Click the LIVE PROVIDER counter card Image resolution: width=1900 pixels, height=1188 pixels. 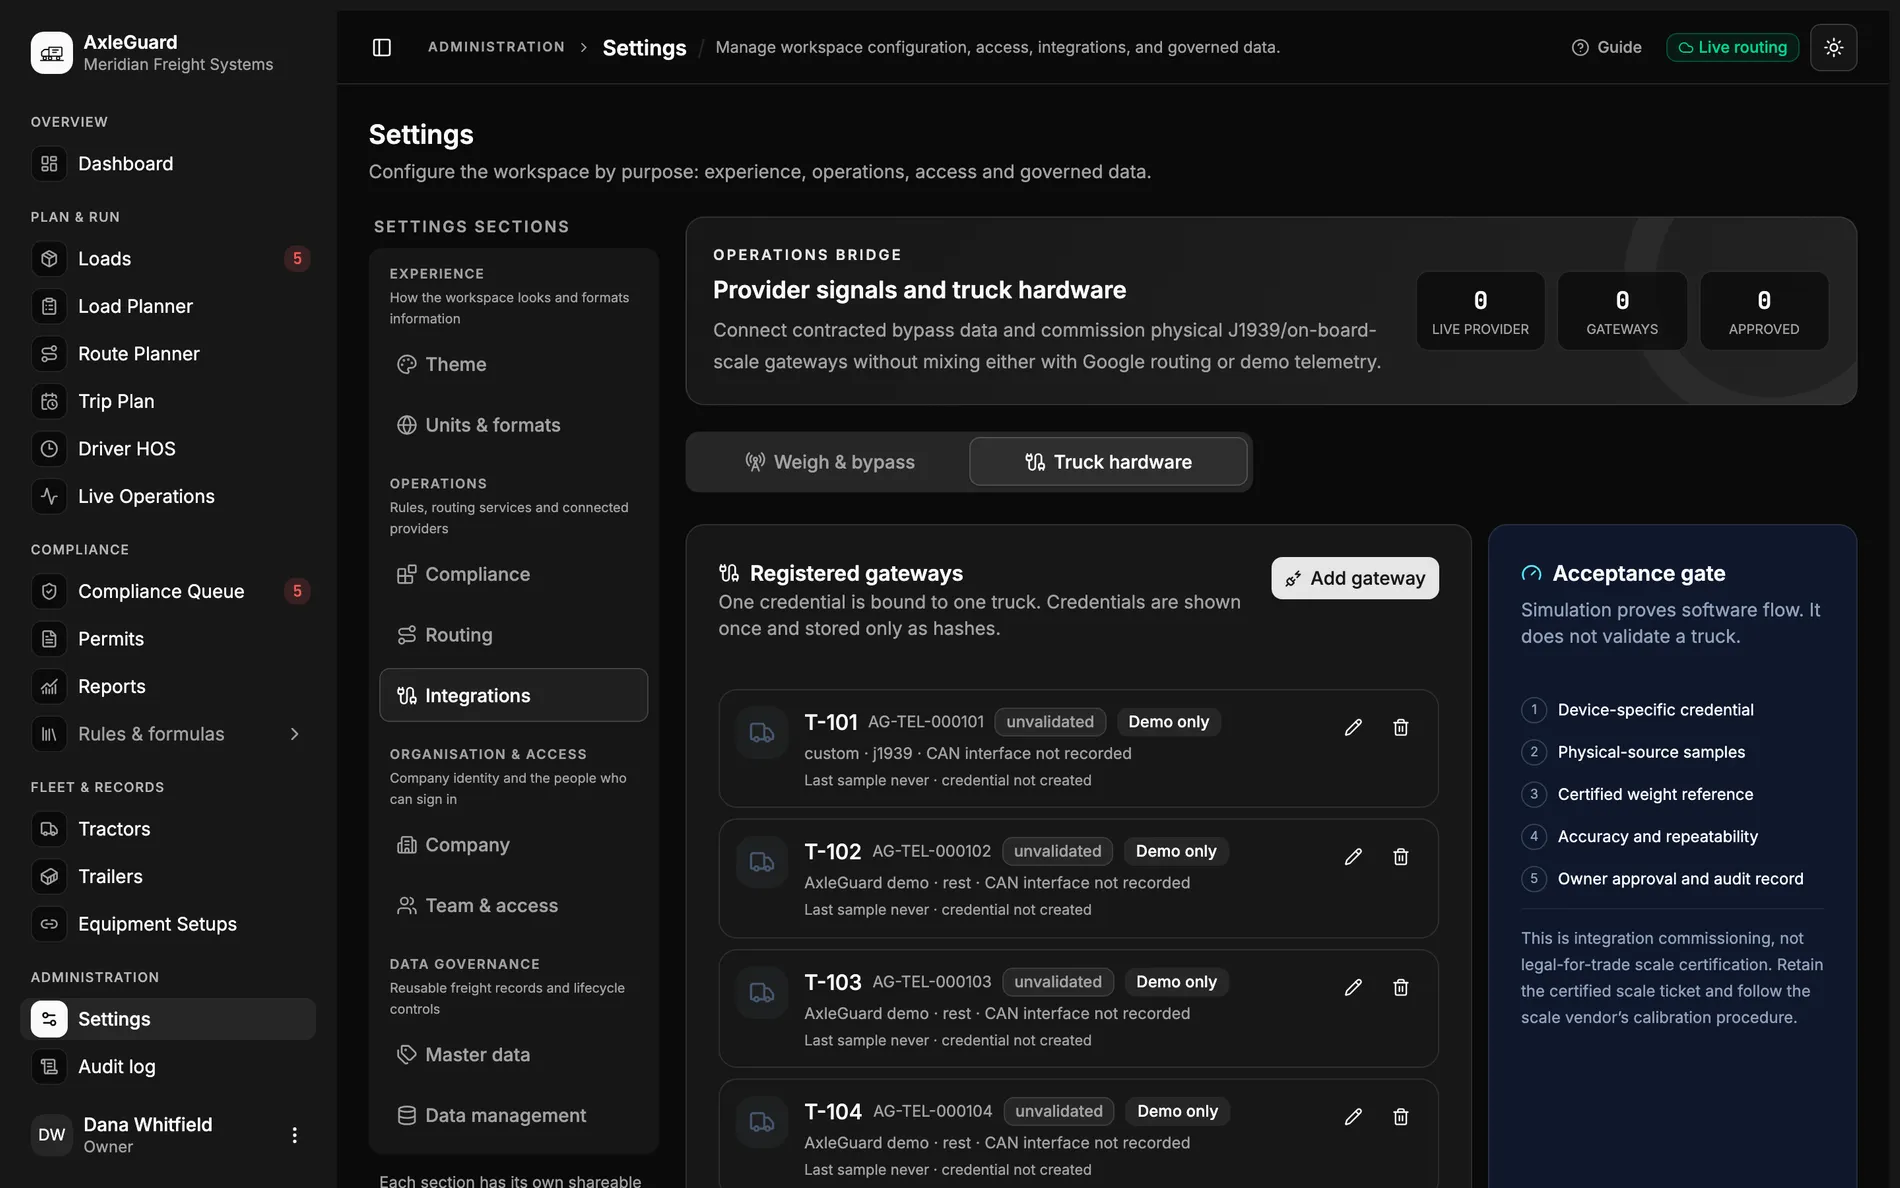(x=1480, y=311)
